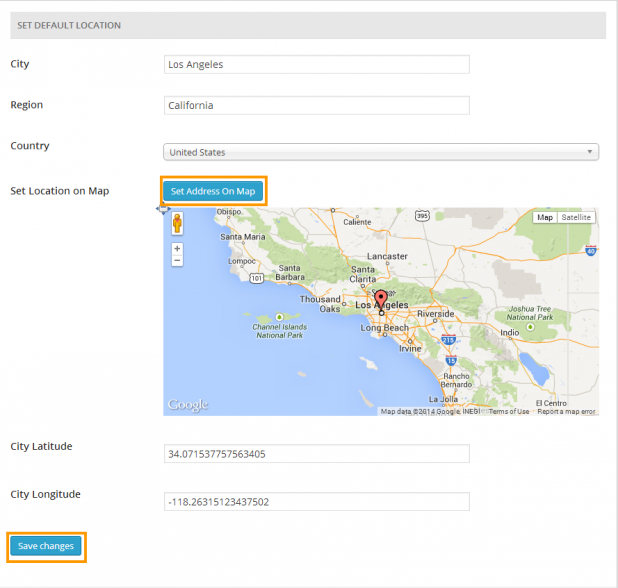
Task: Click the Google logo on the map
Action: [188, 405]
